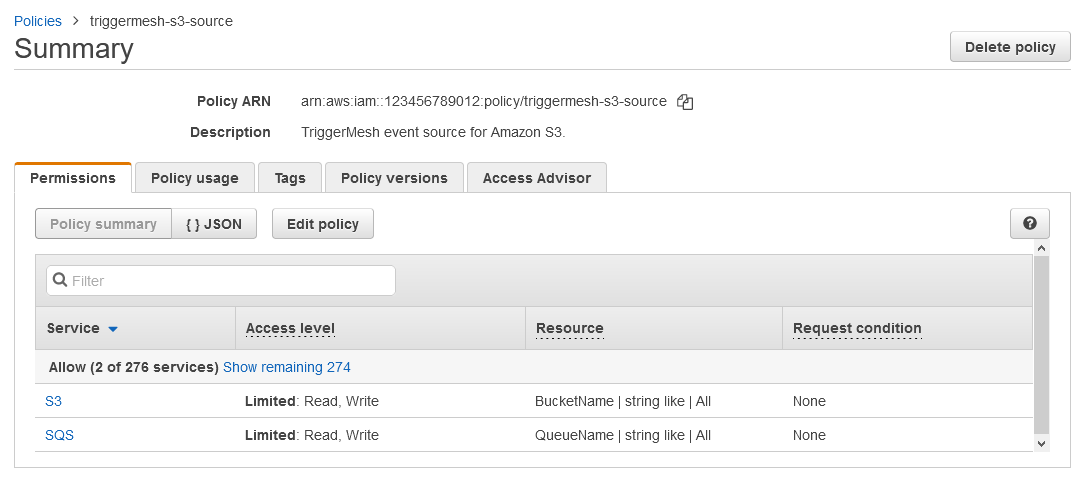
Task: Click the S3 row's BucketName resource text
Action: [623, 401]
